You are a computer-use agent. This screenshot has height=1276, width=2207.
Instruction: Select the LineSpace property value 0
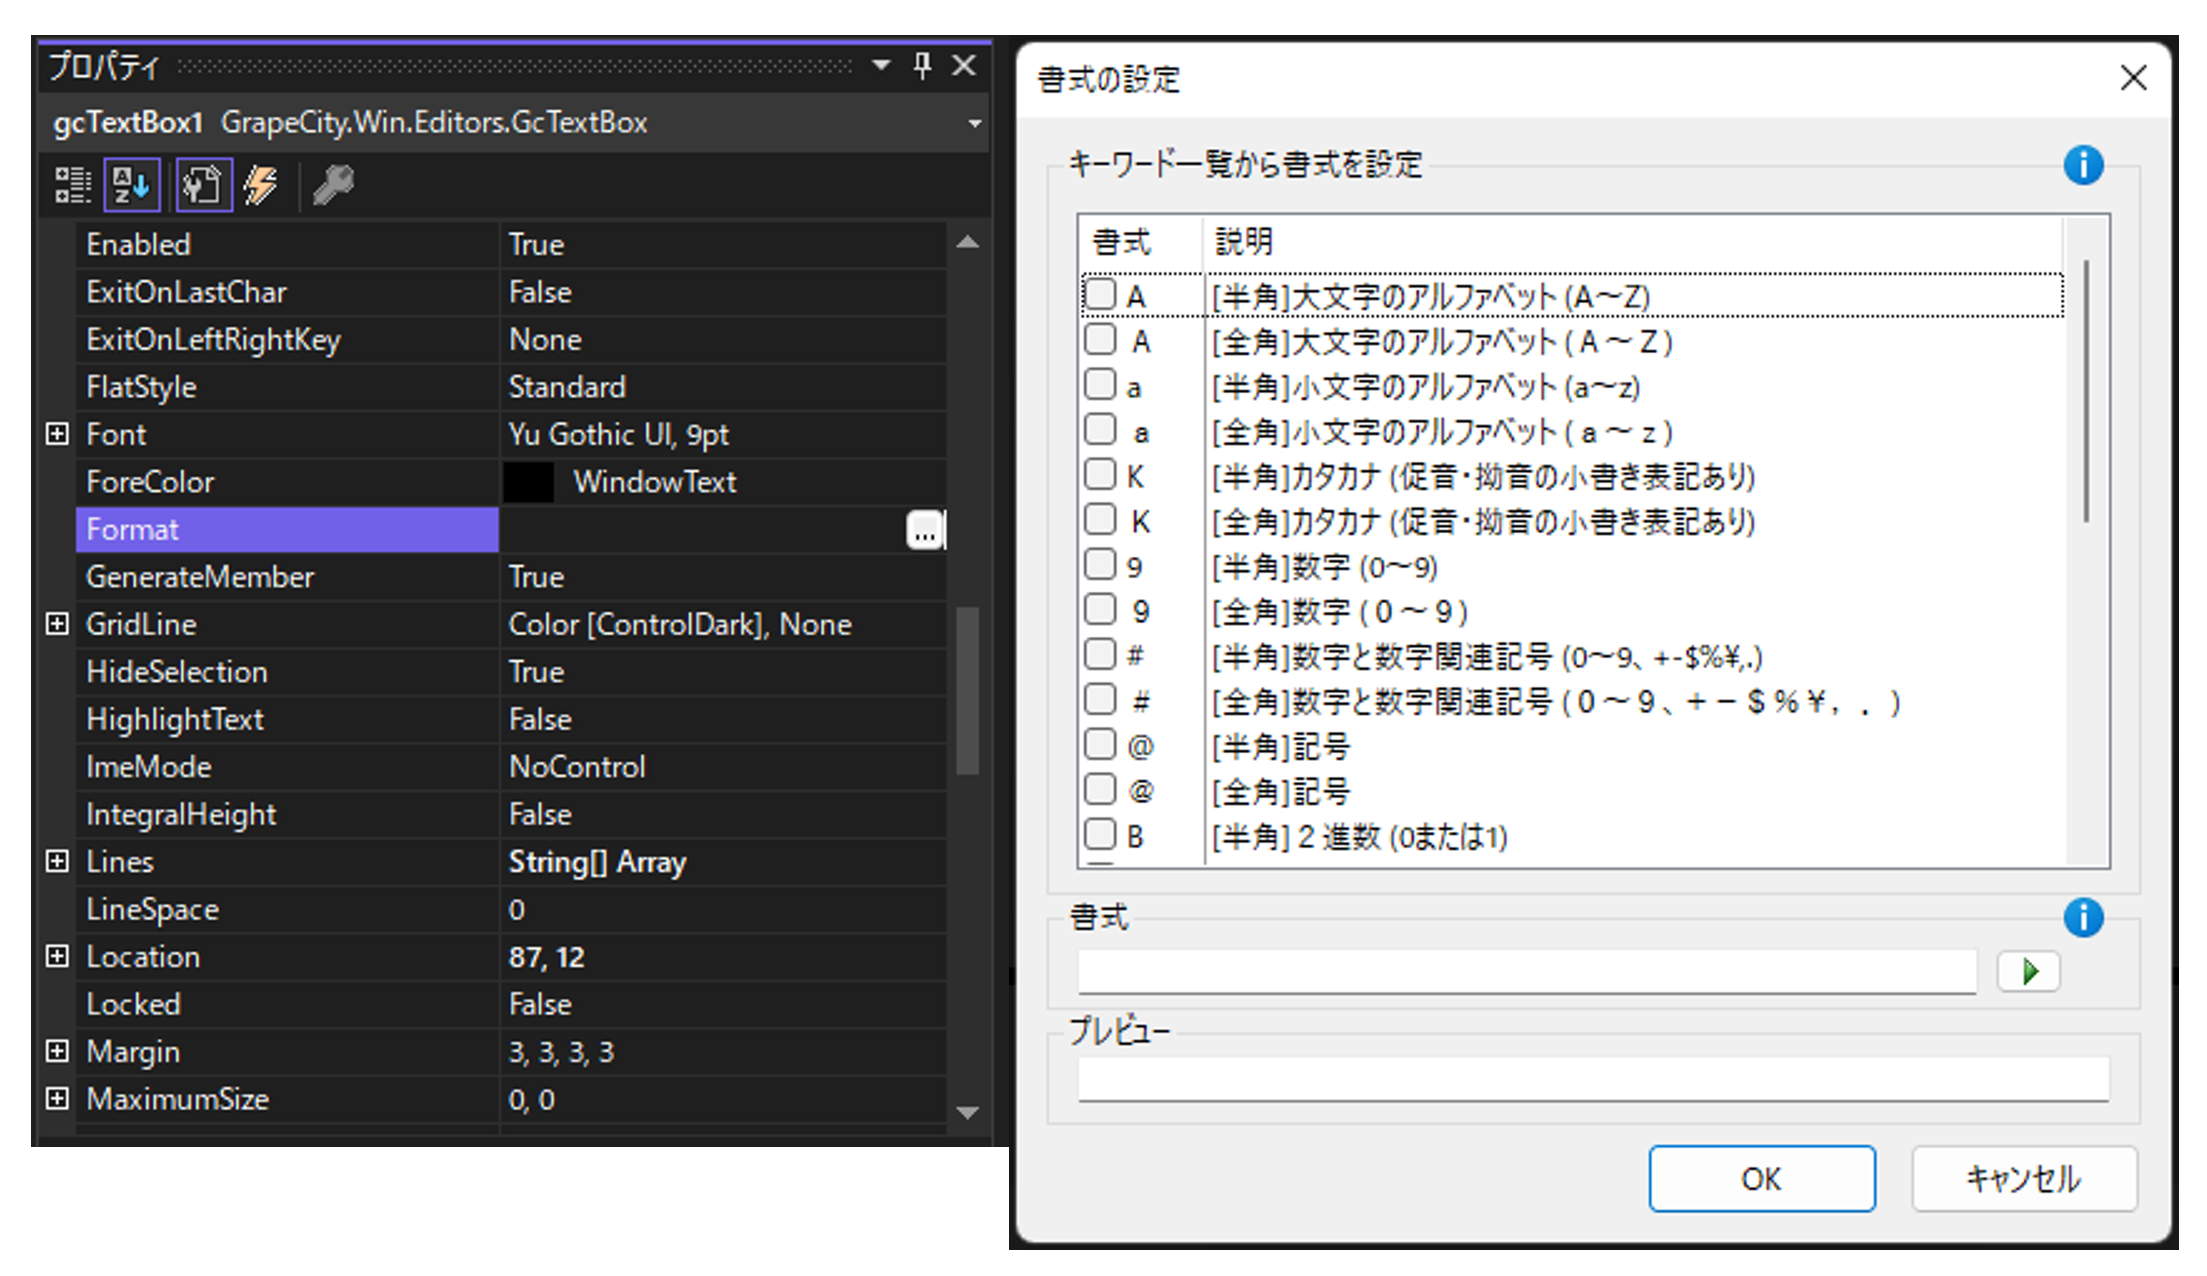pos(516,910)
